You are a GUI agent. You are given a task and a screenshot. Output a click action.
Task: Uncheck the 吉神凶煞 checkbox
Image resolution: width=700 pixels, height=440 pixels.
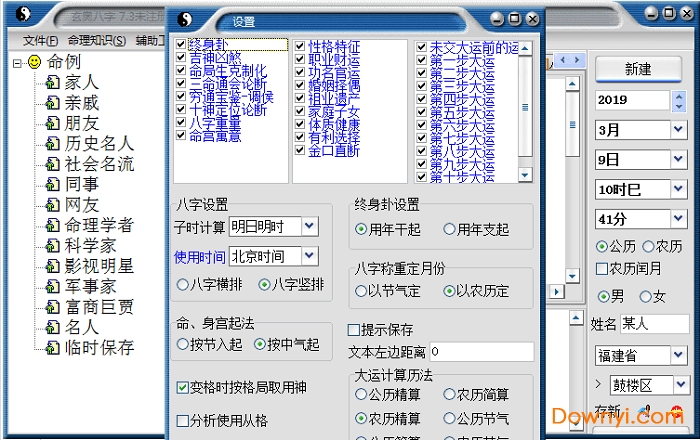[181, 57]
